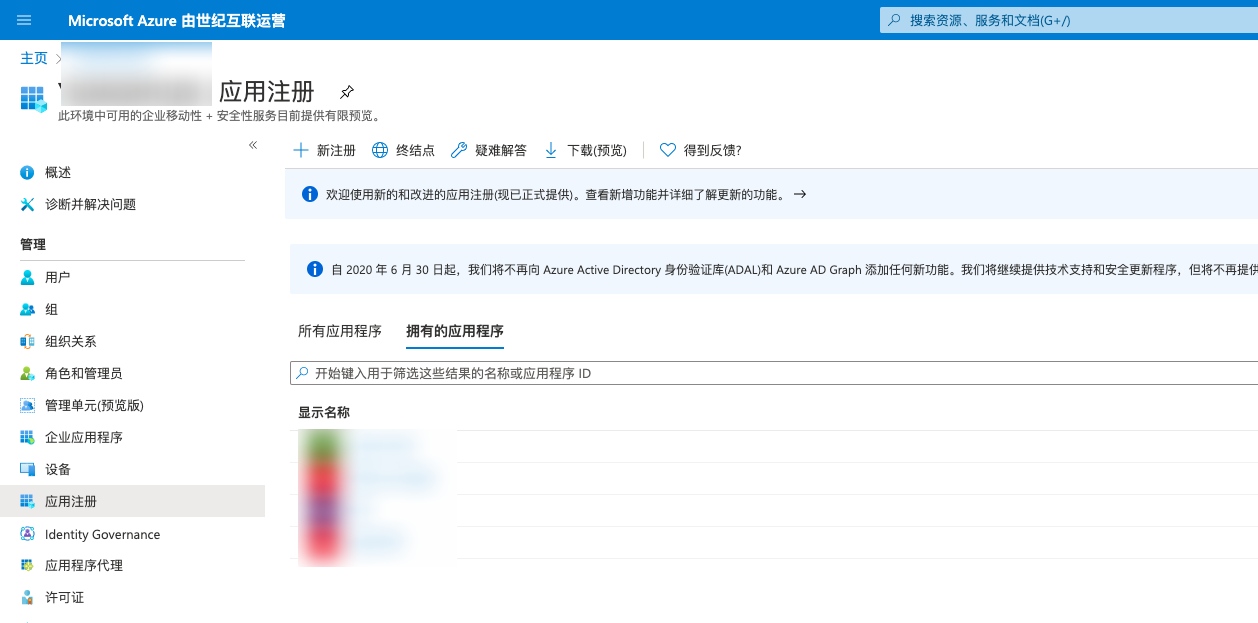Open 概述 in the sidebar
This screenshot has width=1258, height=623.
pos(58,172)
